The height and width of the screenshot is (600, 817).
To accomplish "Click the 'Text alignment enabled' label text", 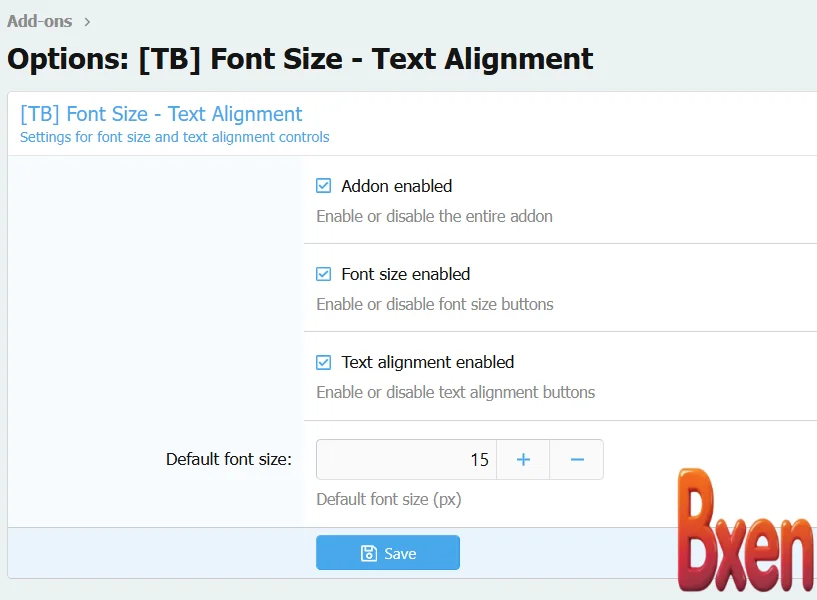I will (x=427, y=362).
